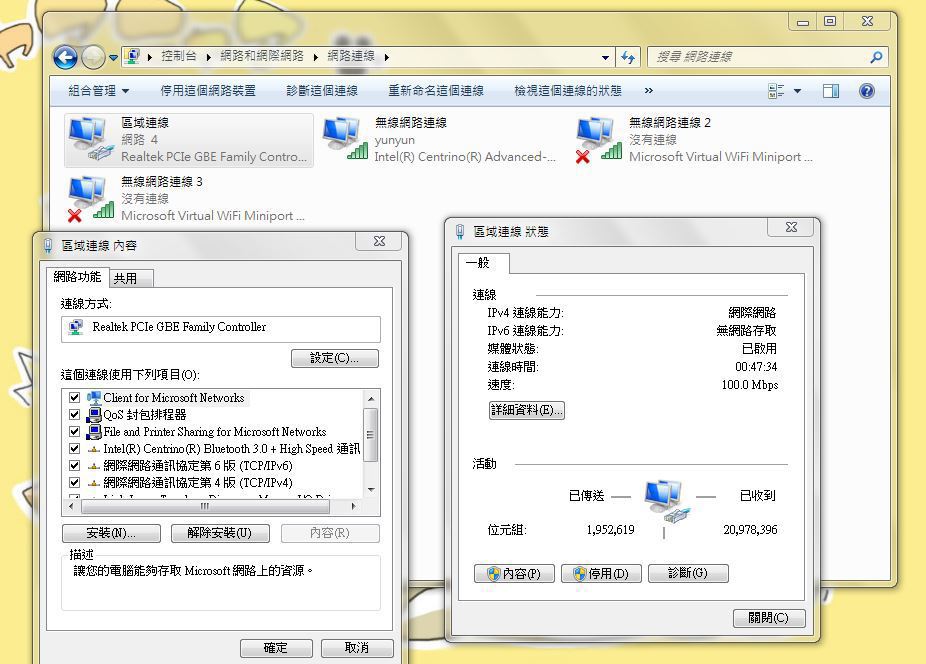Screen dimensions: 926x664
Task: Refresh the network connections view
Action: pos(628,57)
